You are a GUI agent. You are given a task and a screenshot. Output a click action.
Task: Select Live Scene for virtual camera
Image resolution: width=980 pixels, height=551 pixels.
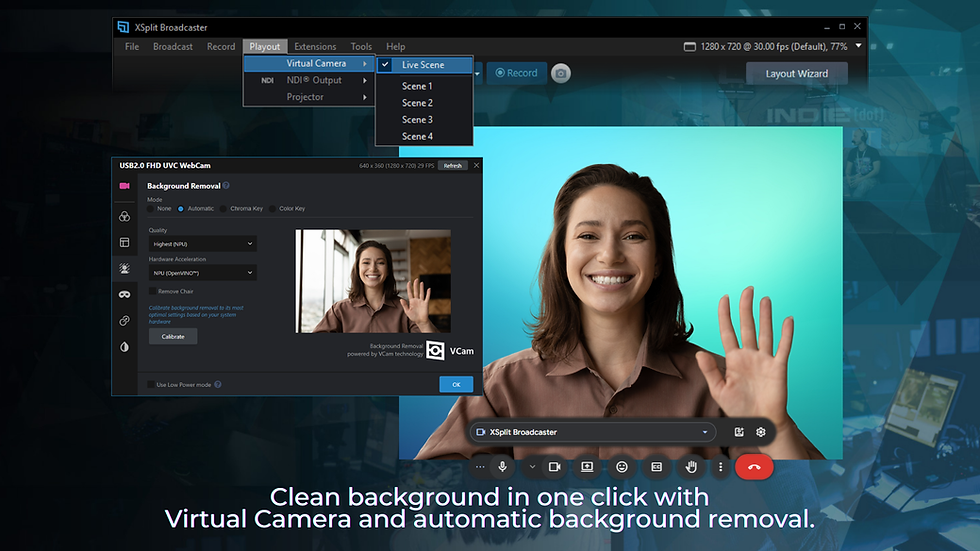424,64
